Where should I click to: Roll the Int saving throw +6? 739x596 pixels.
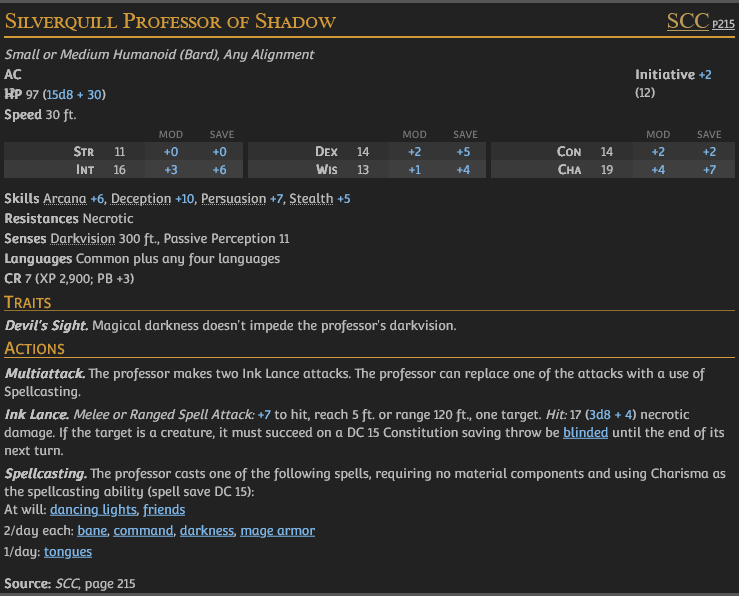[x=219, y=169]
